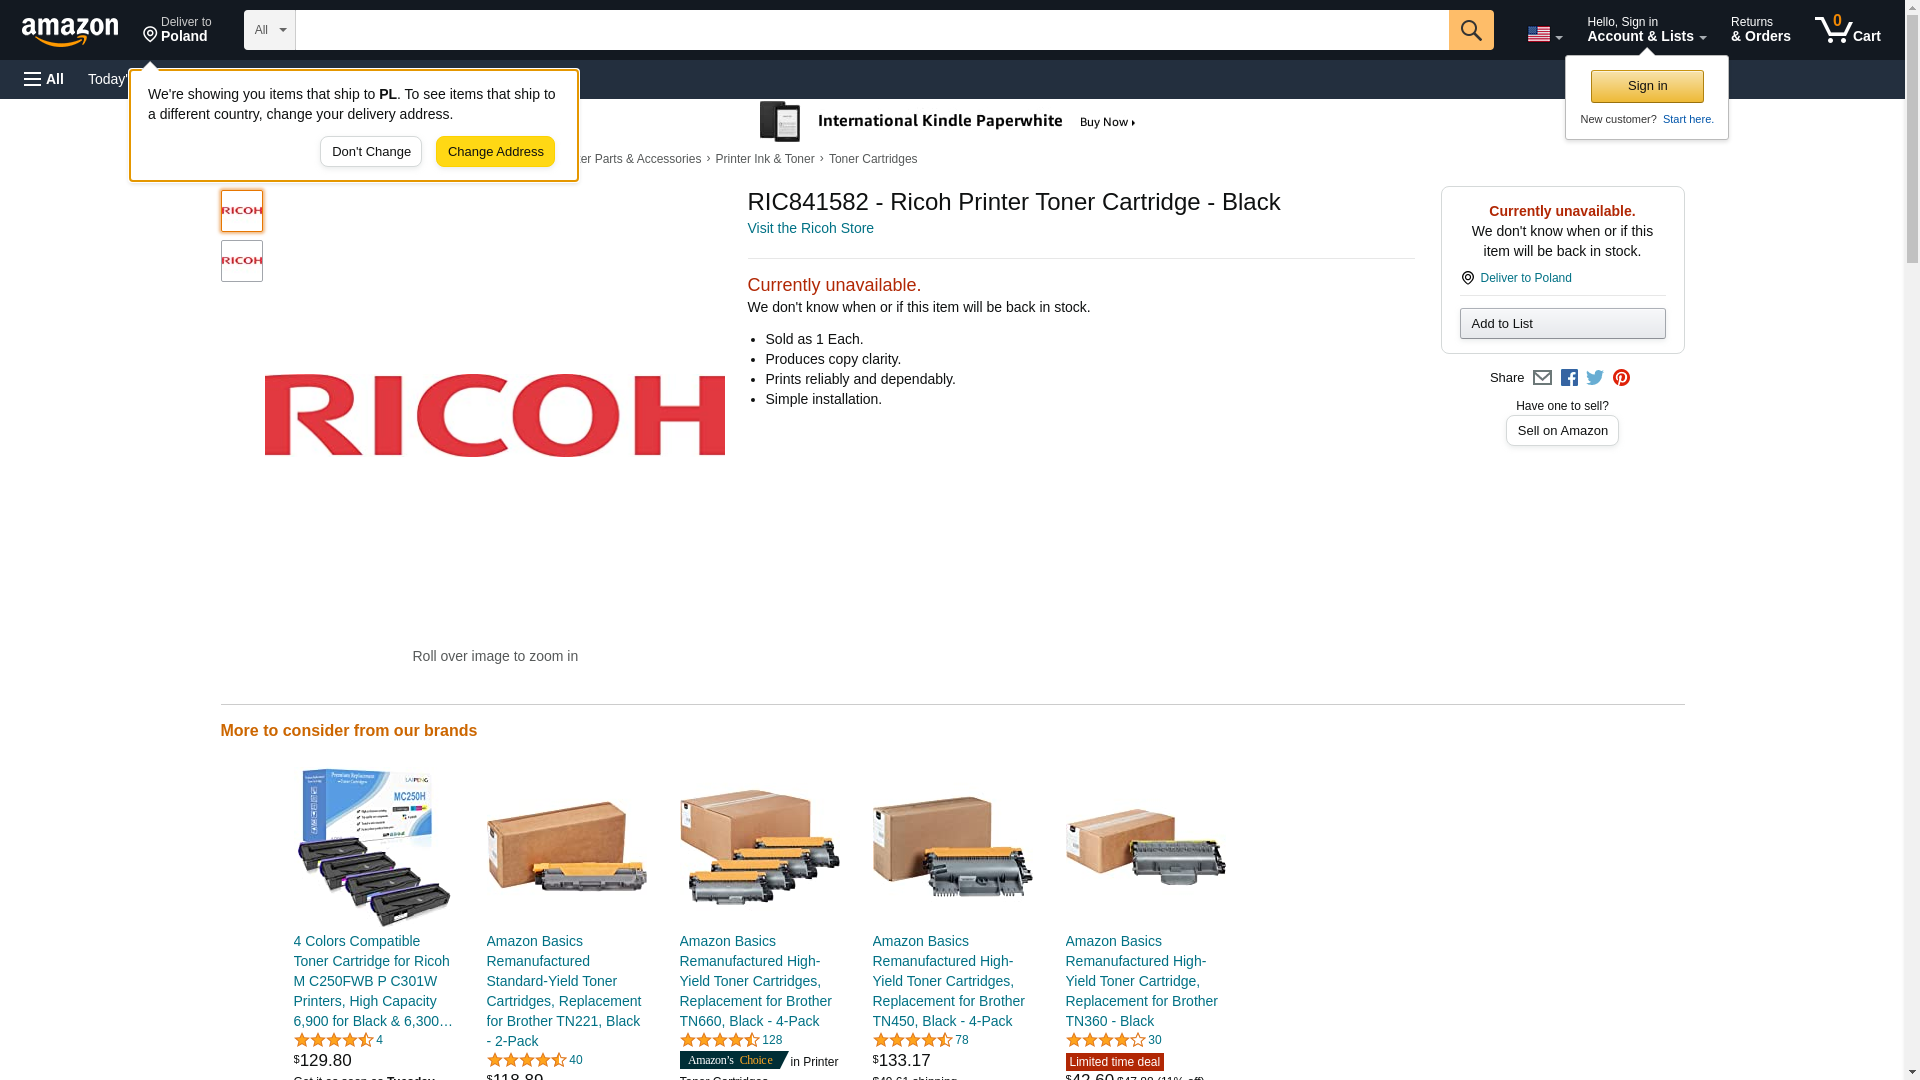Viewport: 1920px width, 1080px height.
Task: Click the Don't Change button
Action: [x=371, y=152]
